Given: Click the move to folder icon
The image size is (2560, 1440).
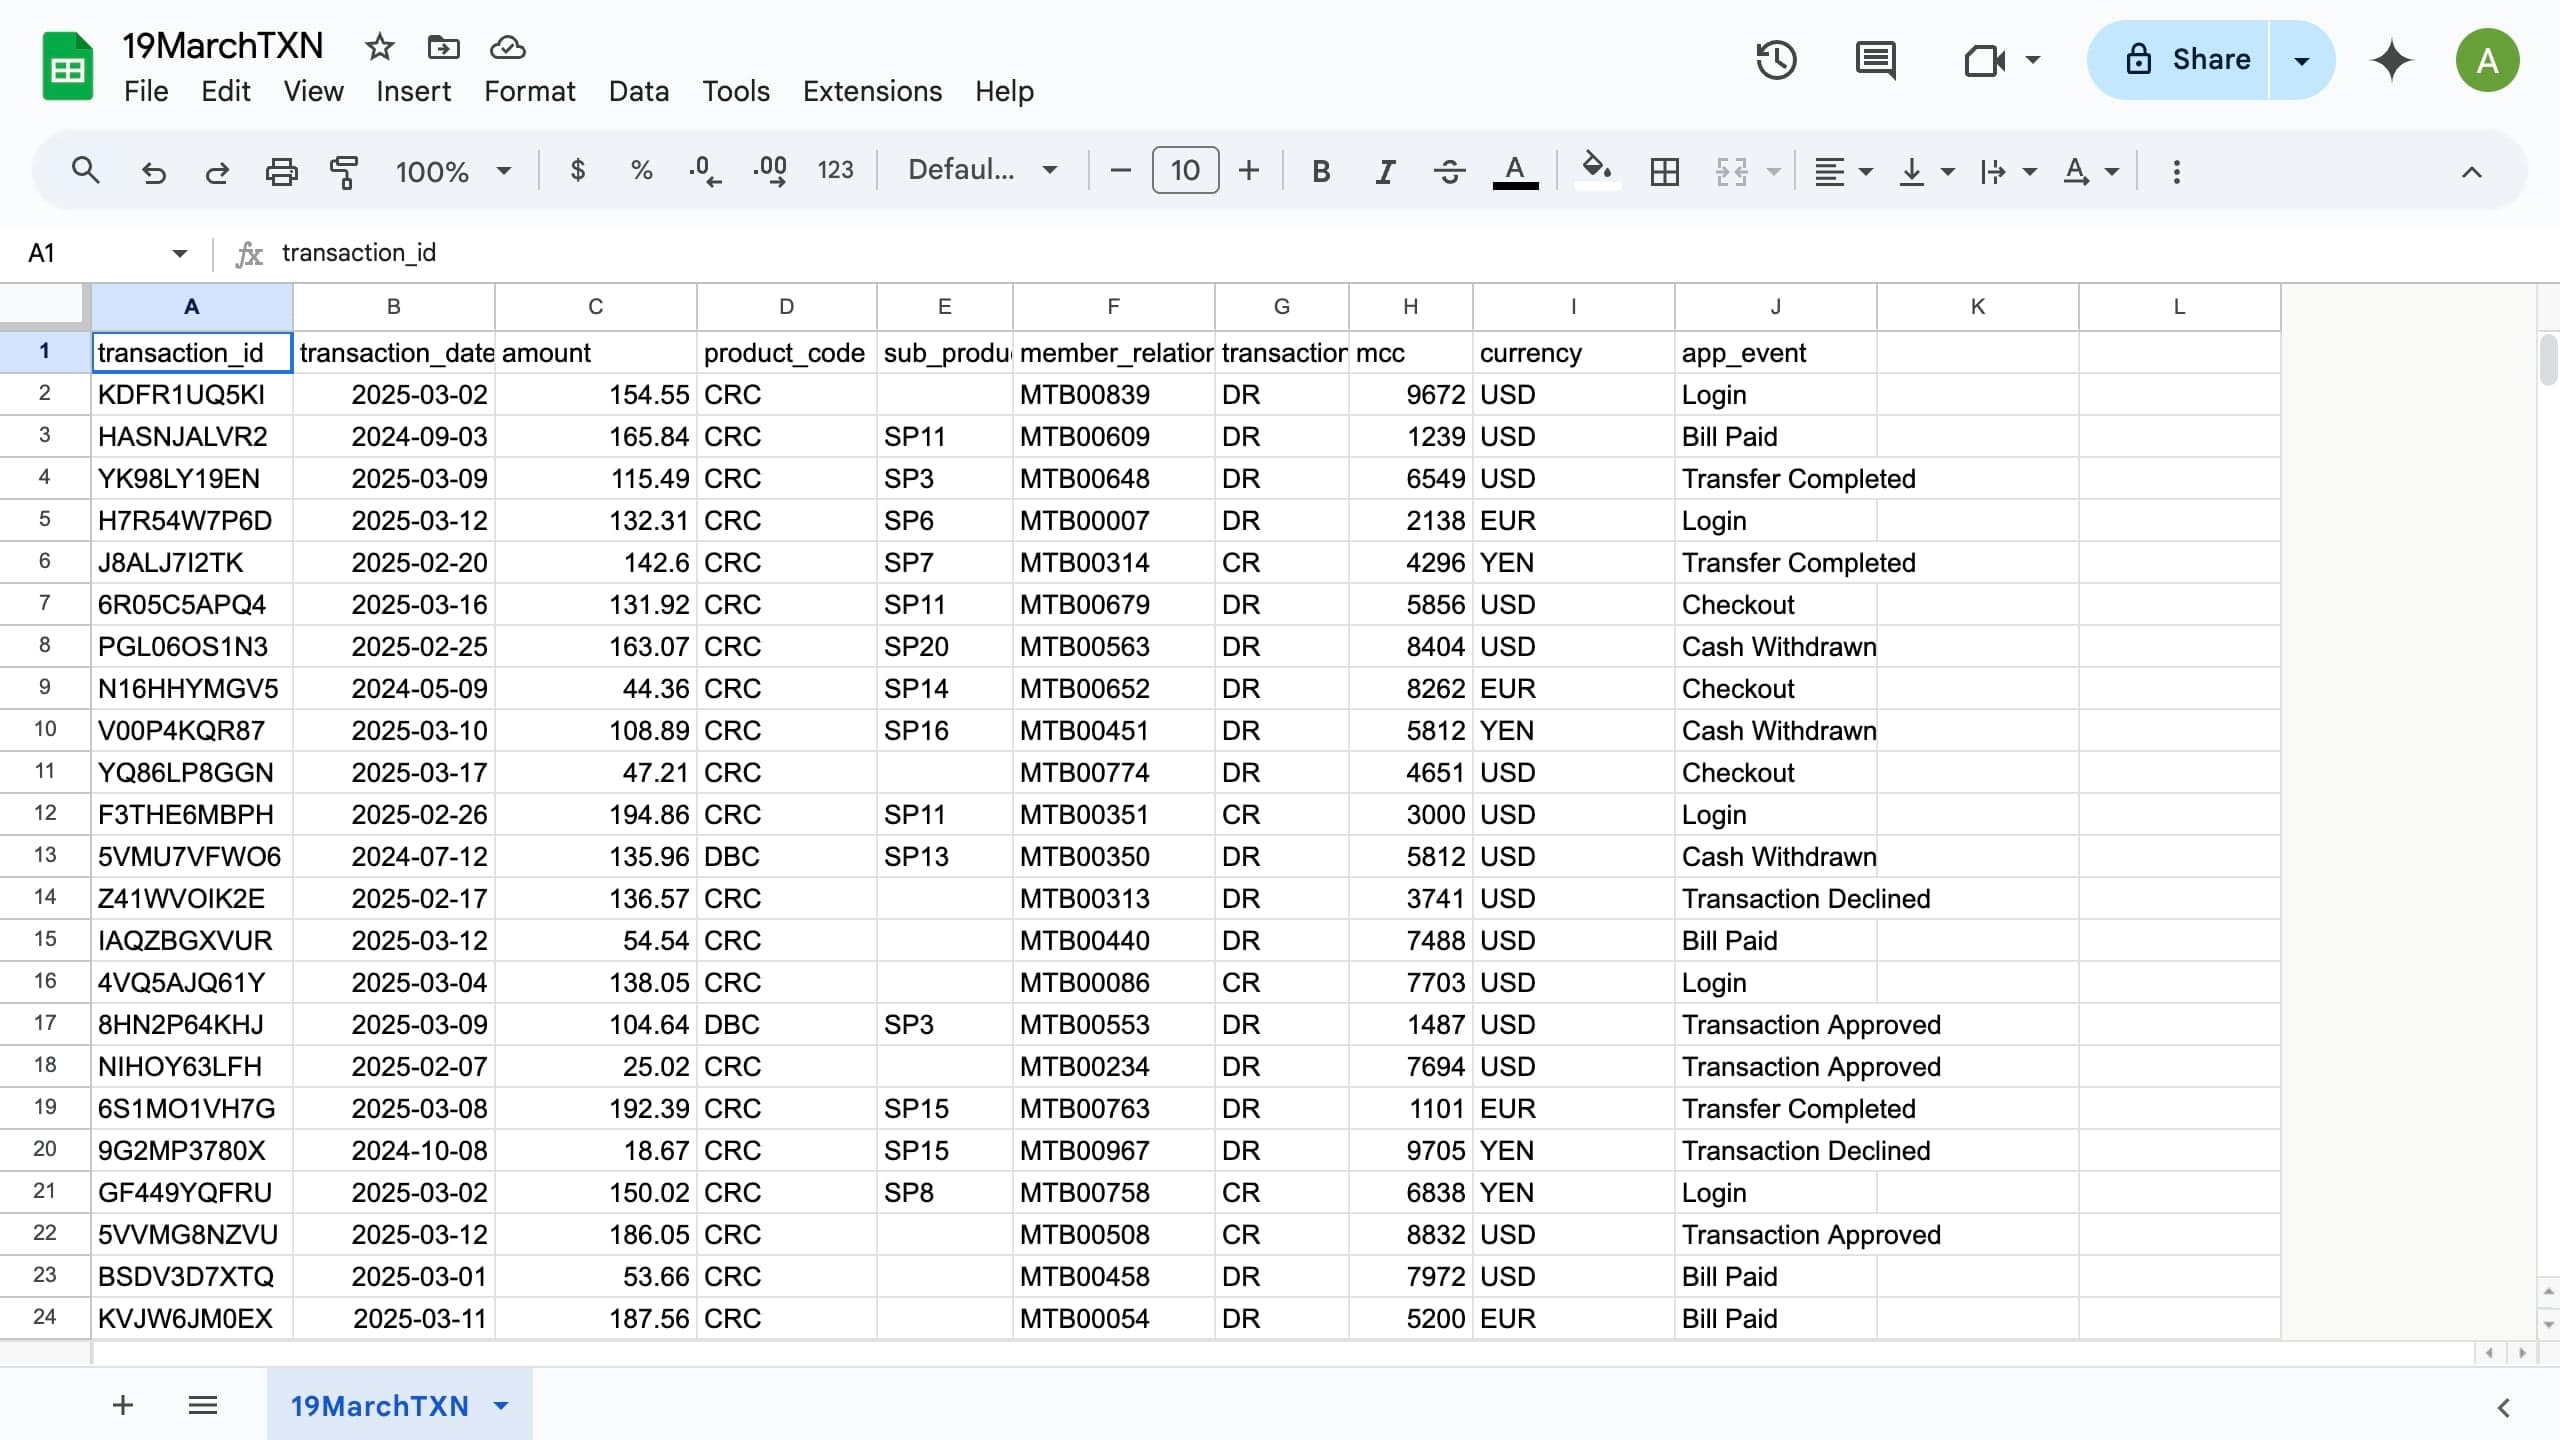Looking at the screenshot, I should pyautogui.click(x=443, y=47).
